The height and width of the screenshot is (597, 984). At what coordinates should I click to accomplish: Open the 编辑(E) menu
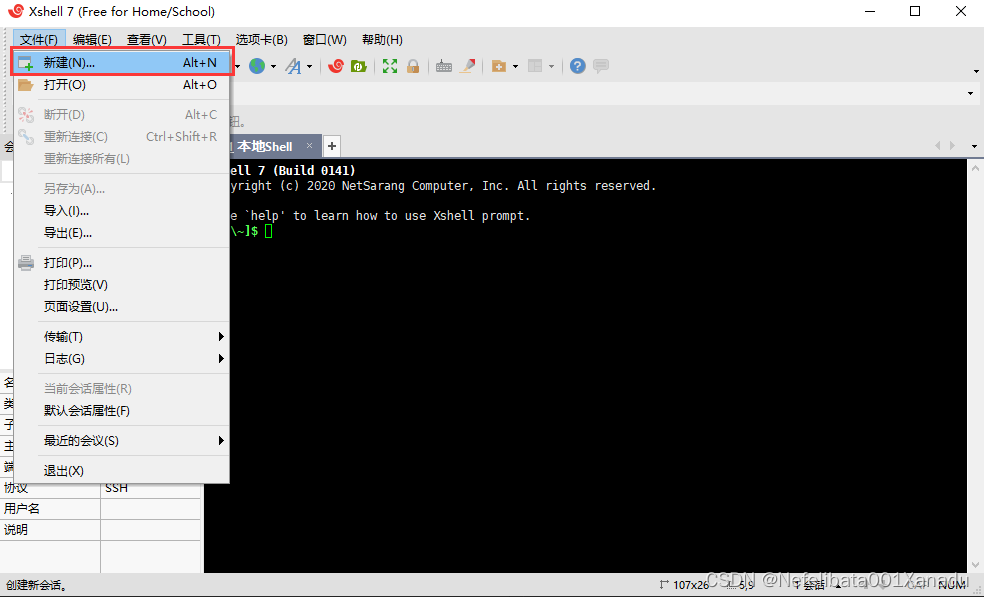point(92,40)
